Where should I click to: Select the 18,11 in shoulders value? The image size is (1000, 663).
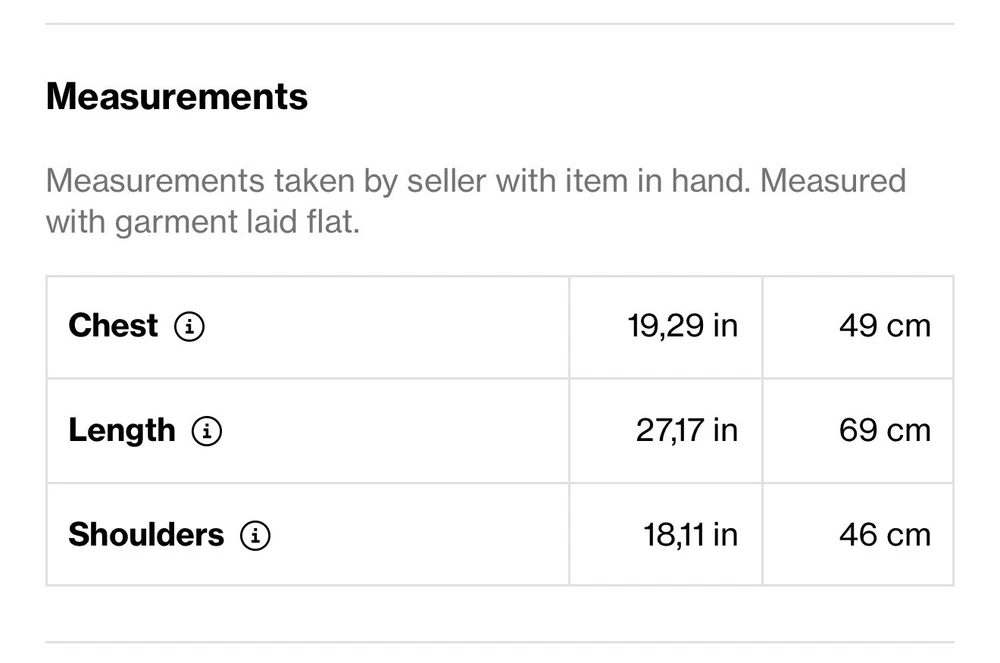click(690, 535)
